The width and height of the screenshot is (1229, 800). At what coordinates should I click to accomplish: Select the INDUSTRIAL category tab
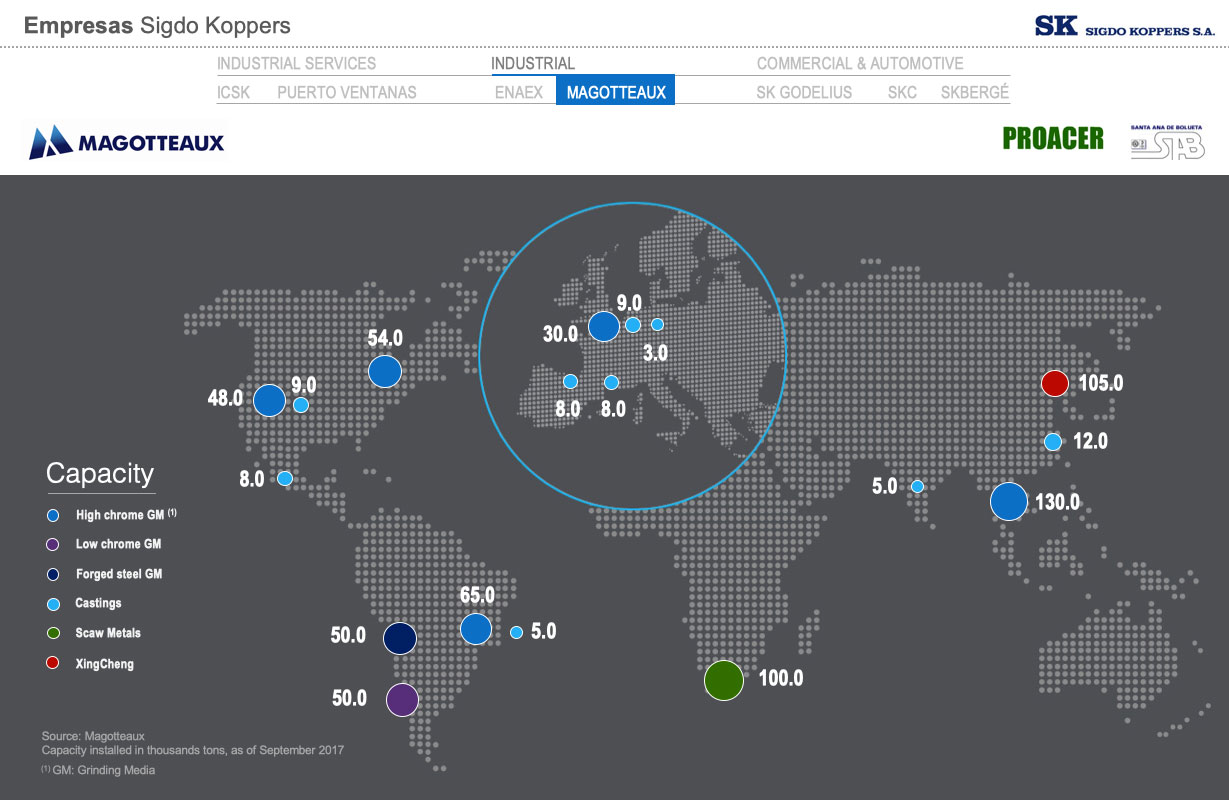[x=533, y=64]
